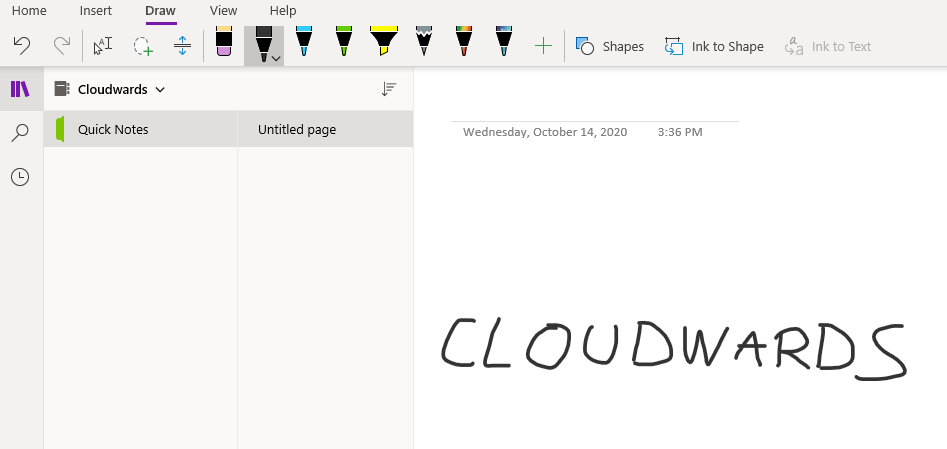This screenshot has width=947, height=449.
Task: Pick the selected black pen
Action: pos(262,44)
